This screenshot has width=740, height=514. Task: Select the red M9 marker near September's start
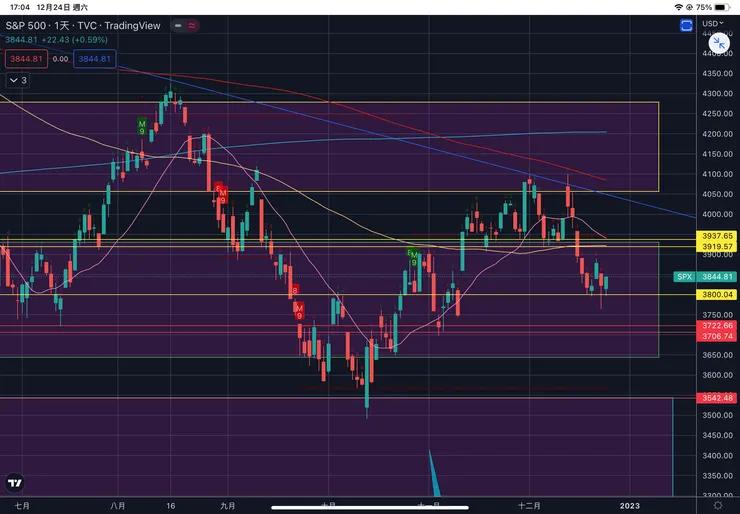pos(223,196)
